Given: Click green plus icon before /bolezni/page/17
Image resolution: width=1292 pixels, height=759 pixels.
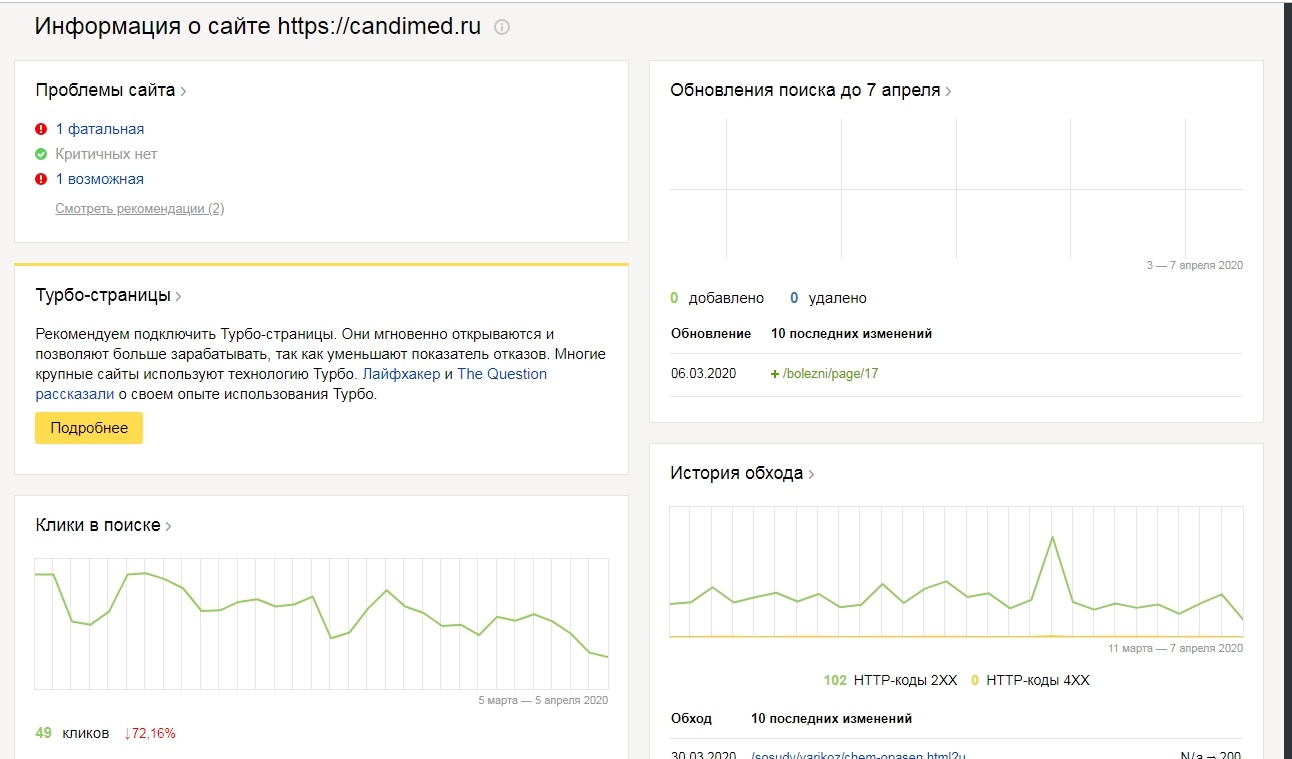Looking at the screenshot, I should click(775, 374).
